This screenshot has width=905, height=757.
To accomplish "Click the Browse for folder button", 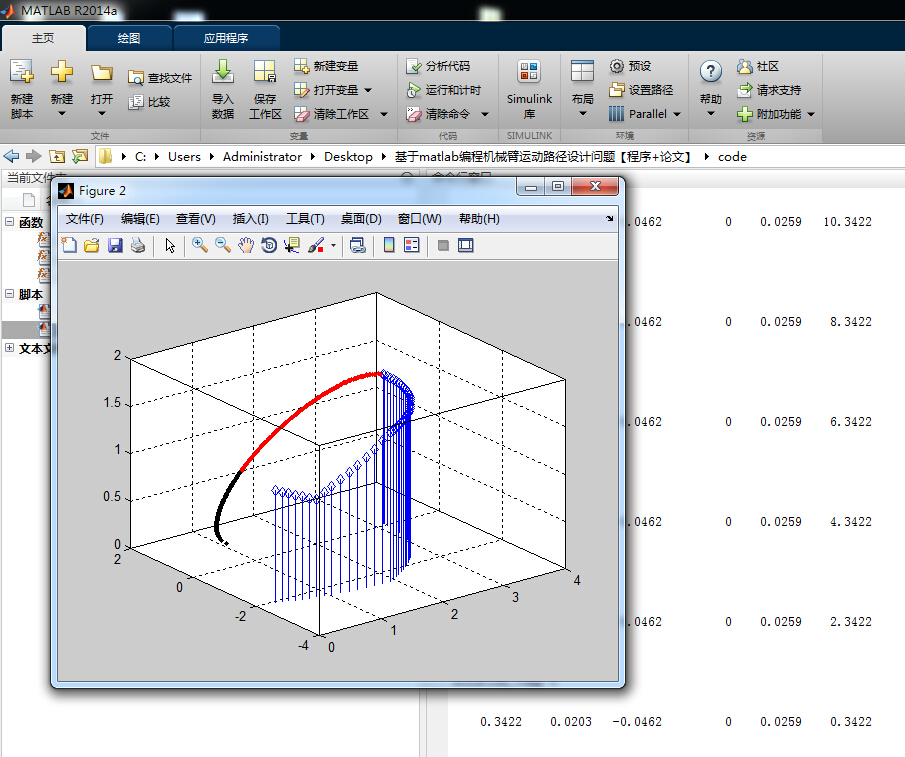I will click(80, 156).
